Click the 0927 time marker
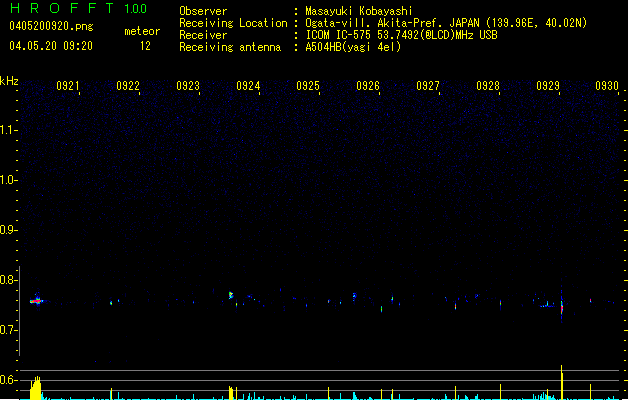Screen dimensions: 629x400 click(x=428, y=86)
